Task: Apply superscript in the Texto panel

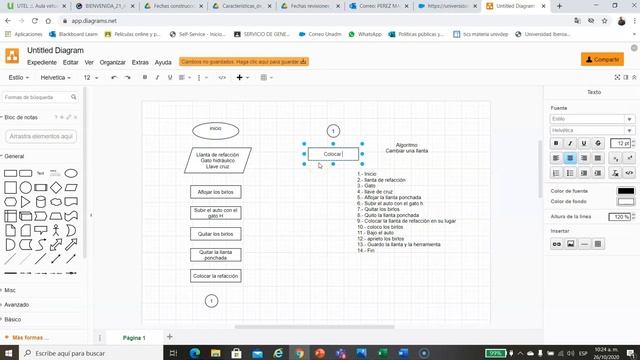Action: pyautogui.click(x=629, y=158)
